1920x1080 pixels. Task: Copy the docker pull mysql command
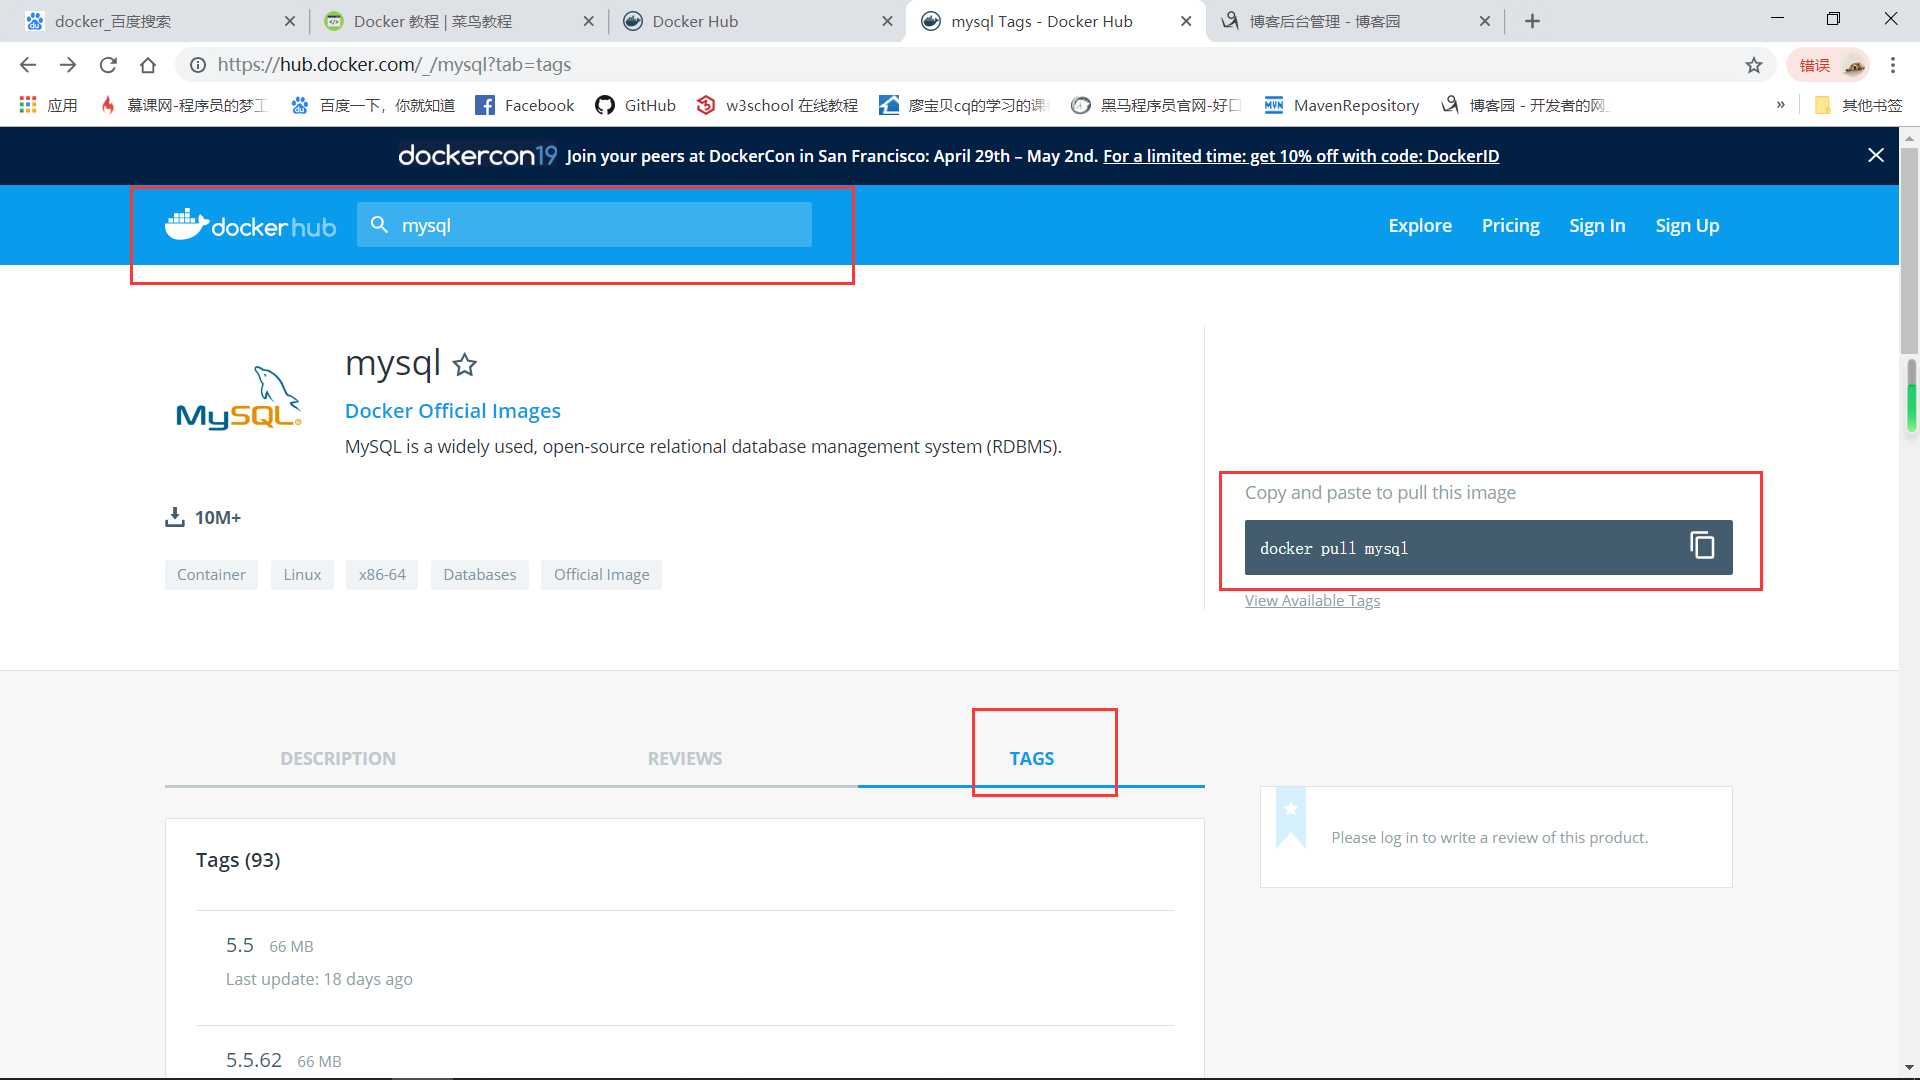pyautogui.click(x=1702, y=546)
